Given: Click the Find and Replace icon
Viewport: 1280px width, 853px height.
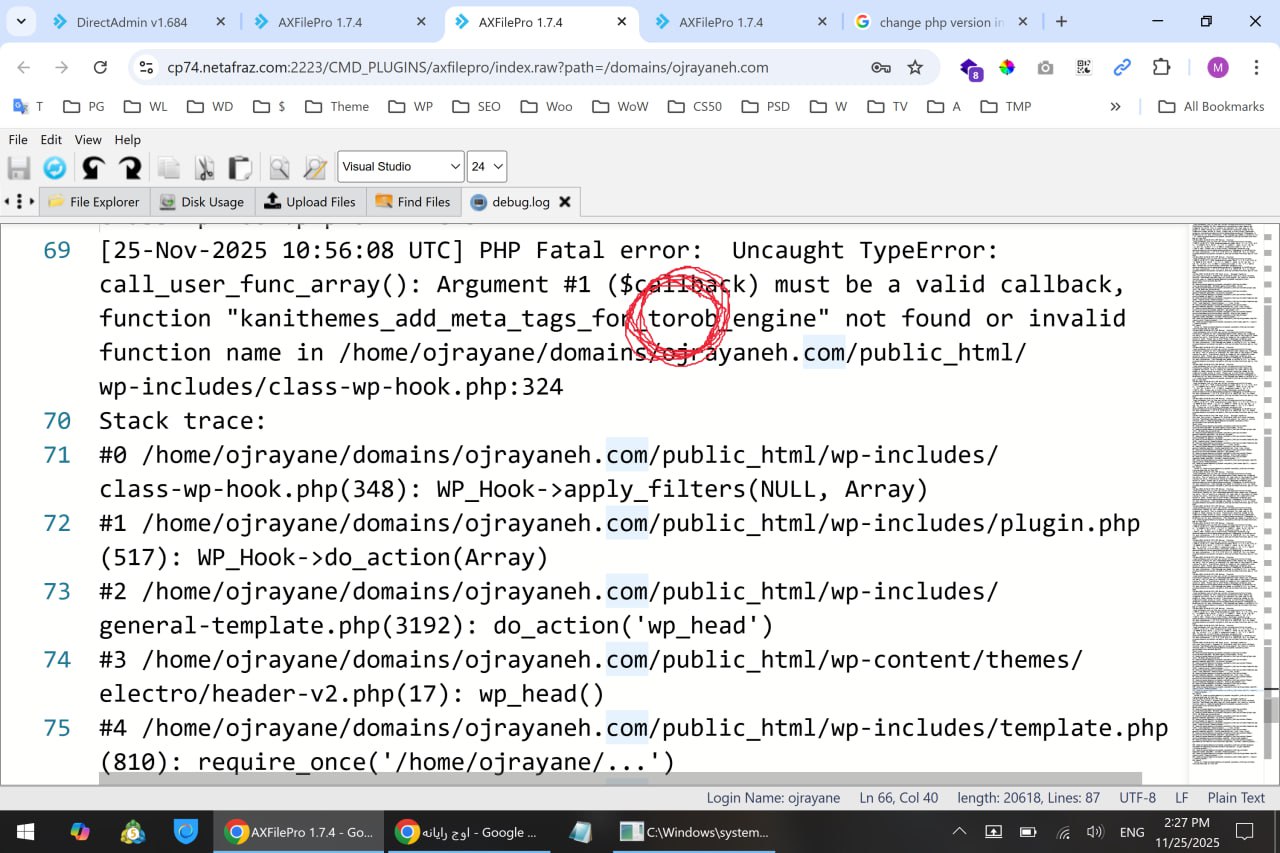Looking at the screenshot, I should [x=315, y=167].
